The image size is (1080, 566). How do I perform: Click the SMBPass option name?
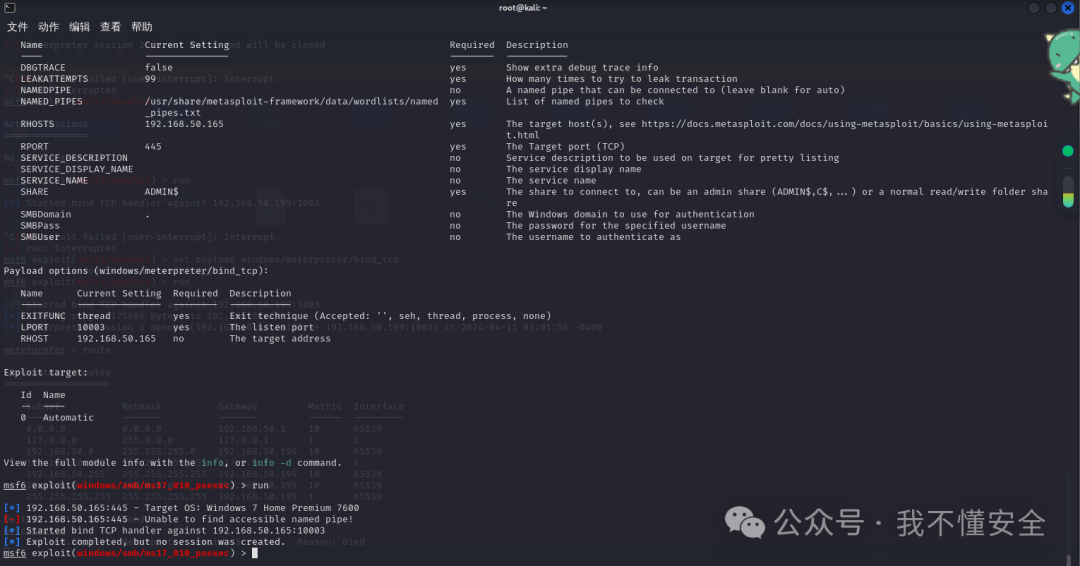coord(40,225)
